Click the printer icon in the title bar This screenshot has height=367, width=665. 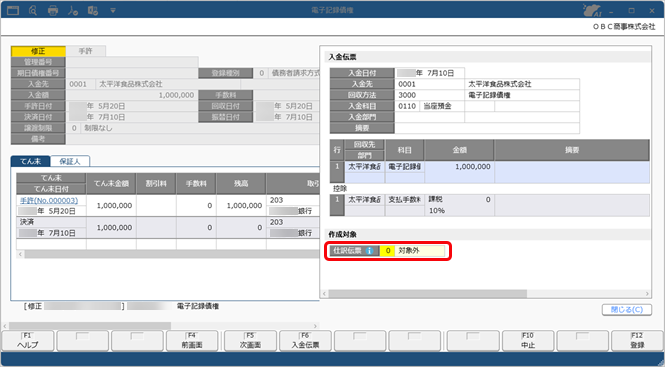tap(53, 10)
